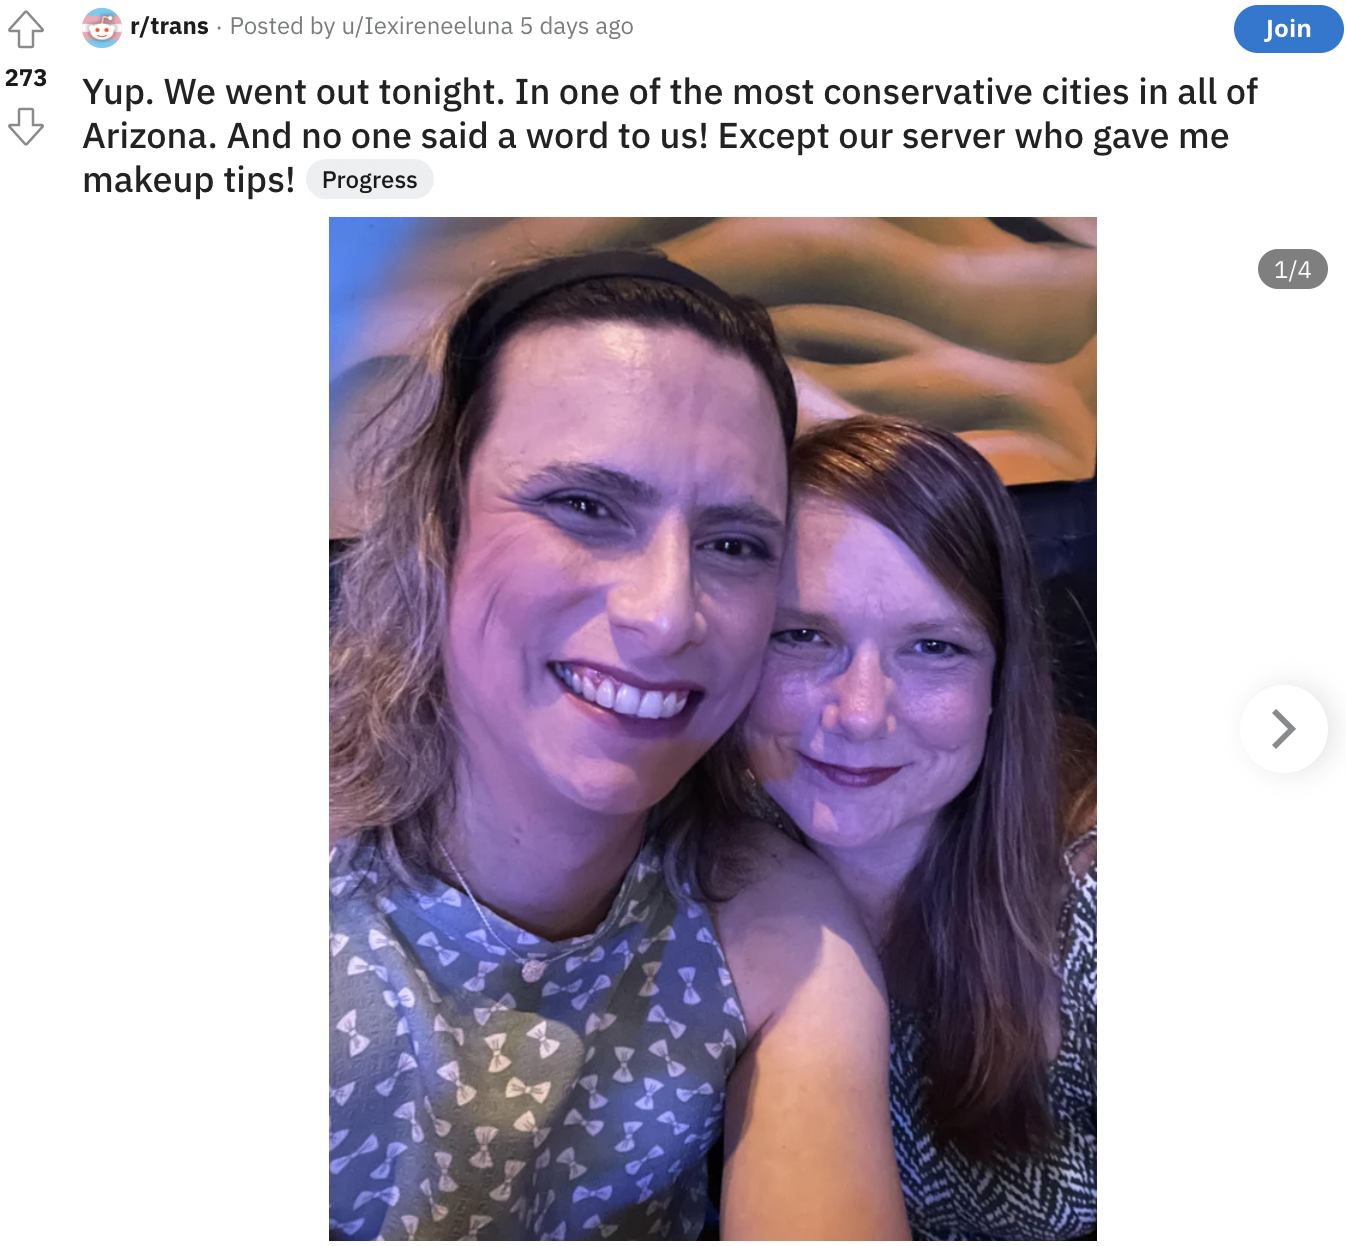Filter posts by the Progress flair
The height and width of the screenshot is (1246, 1346).
(x=369, y=179)
